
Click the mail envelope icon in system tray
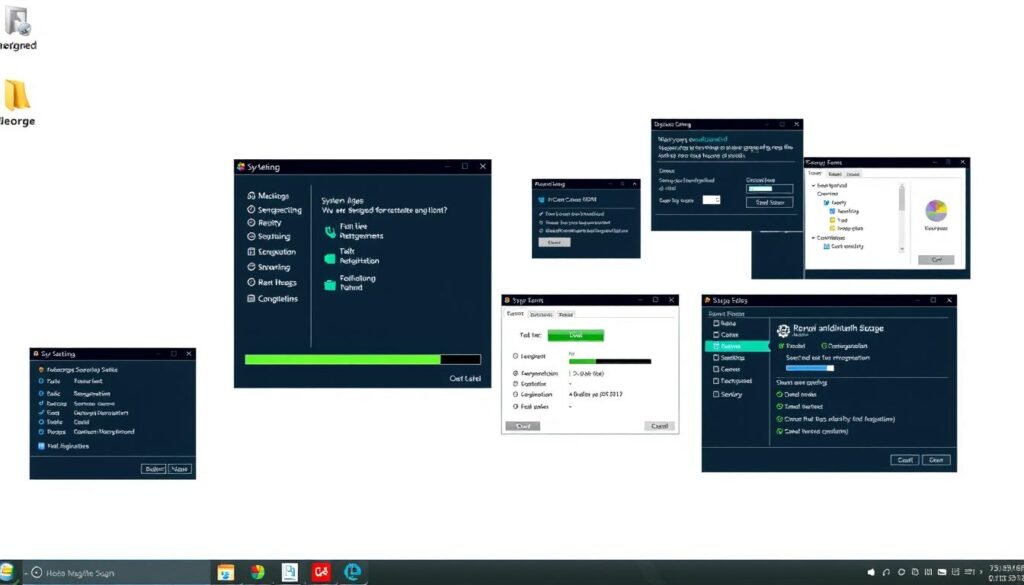point(942,573)
